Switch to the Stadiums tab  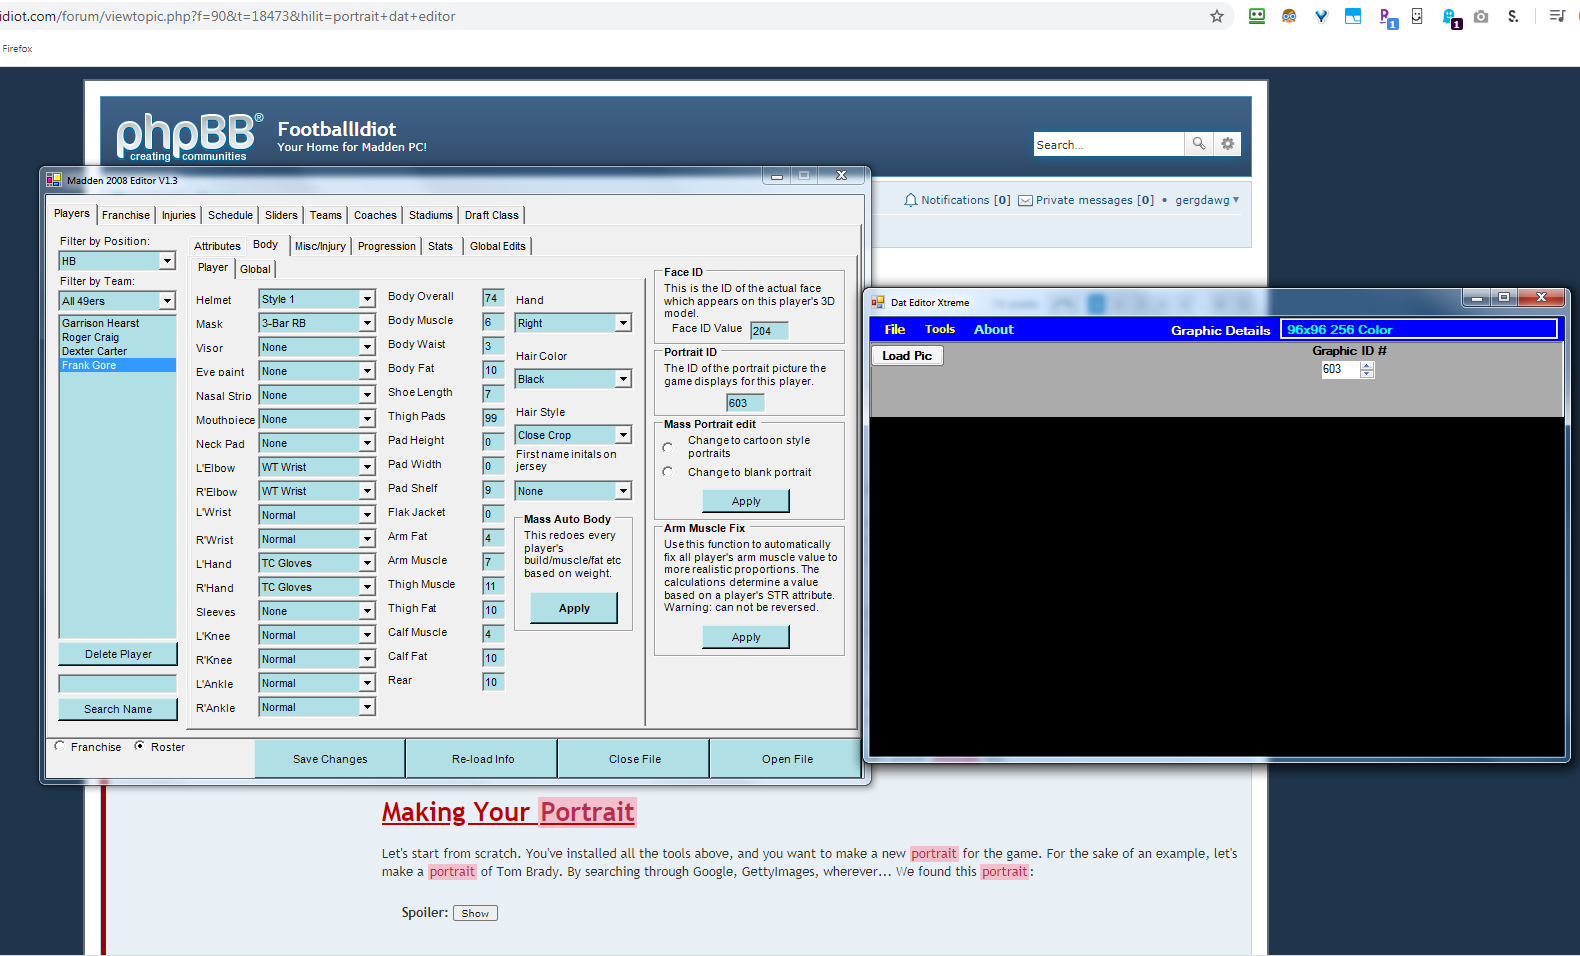click(431, 215)
